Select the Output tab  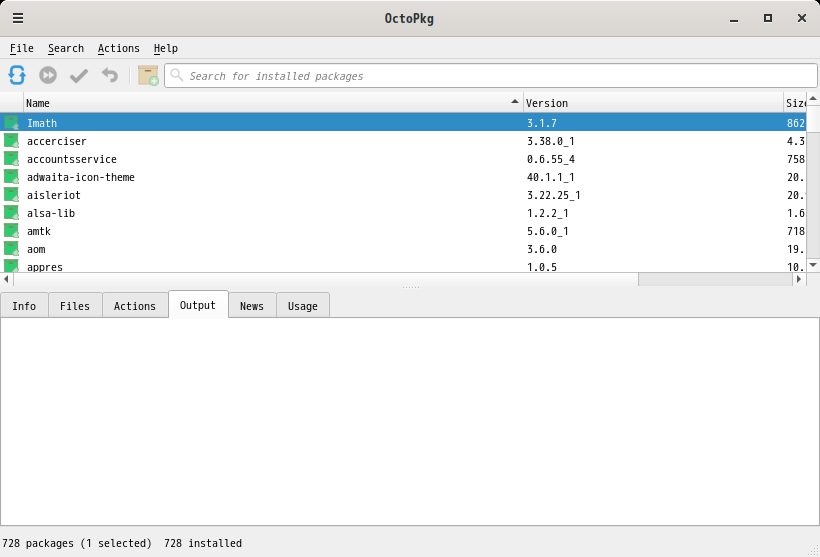(x=198, y=305)
